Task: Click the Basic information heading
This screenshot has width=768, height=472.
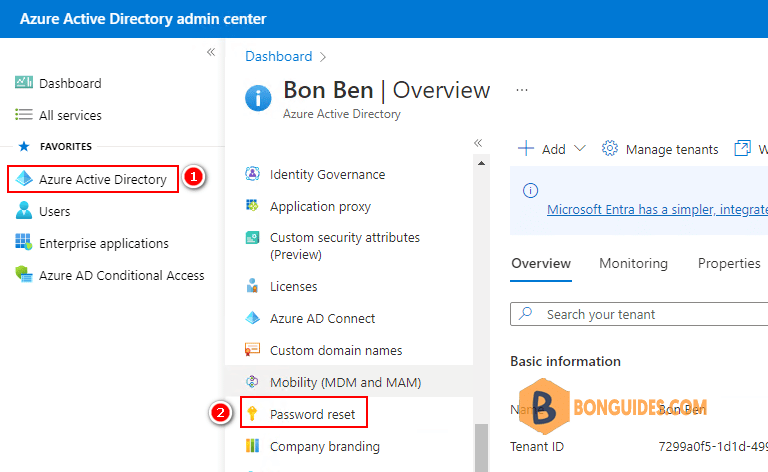Action: click(565, 361)
